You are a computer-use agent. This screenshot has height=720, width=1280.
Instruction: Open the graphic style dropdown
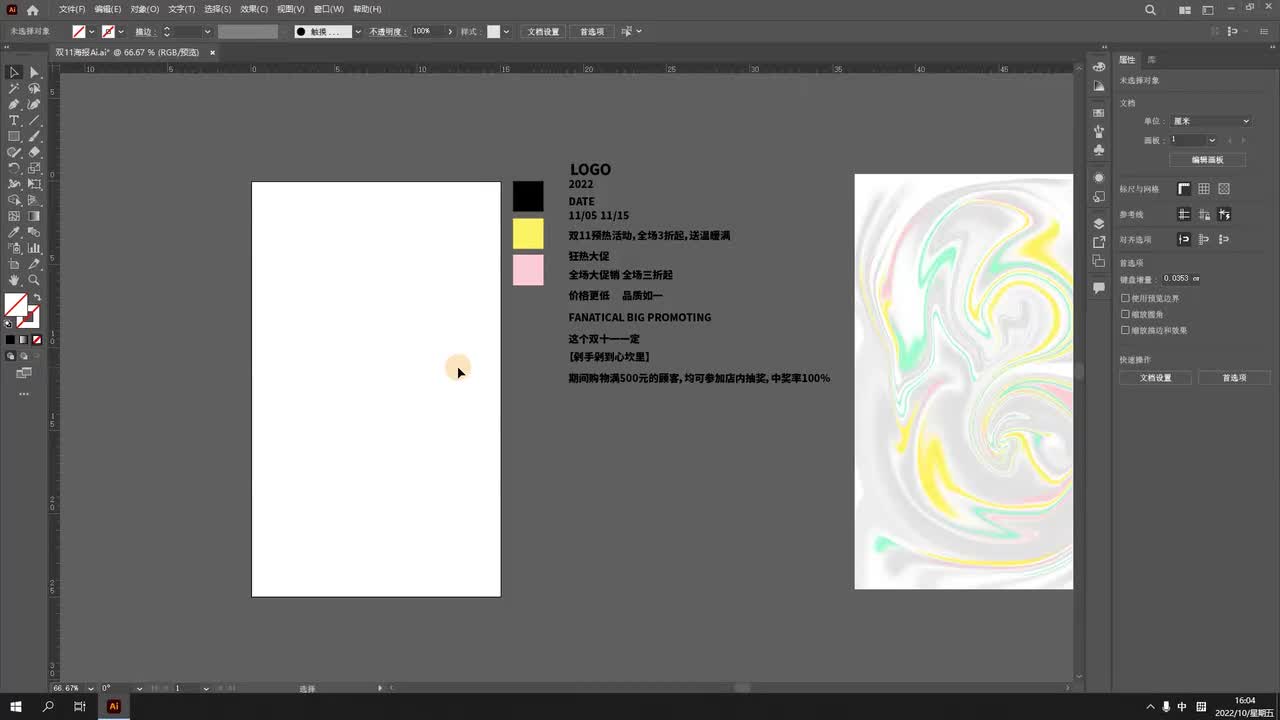tap(506, 32)
